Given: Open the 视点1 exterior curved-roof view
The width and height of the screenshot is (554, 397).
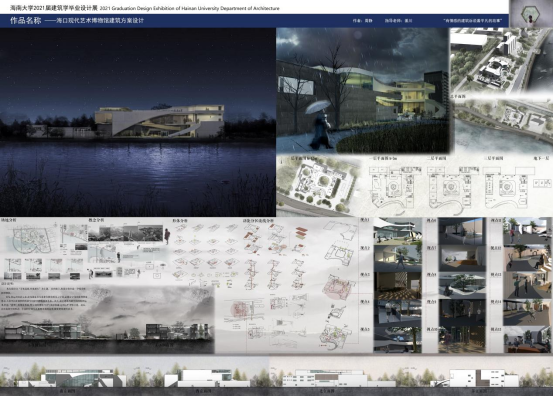Looking at the screenshot, I should (x=398, y=231).
